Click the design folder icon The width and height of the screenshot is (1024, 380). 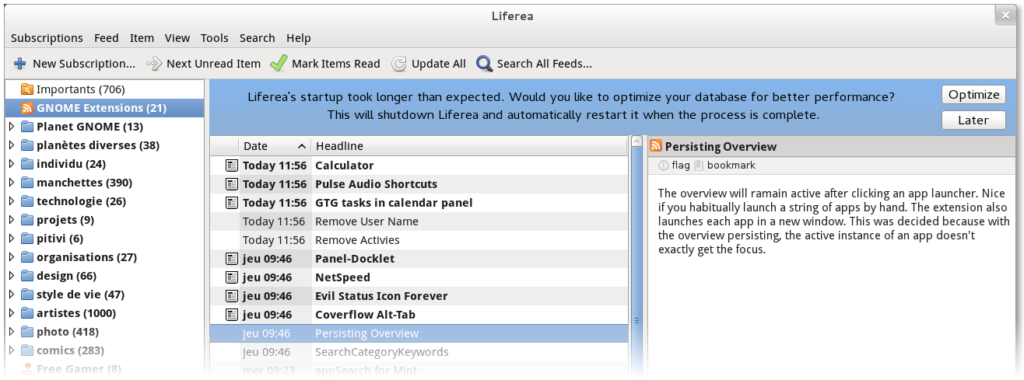(27, 276)
